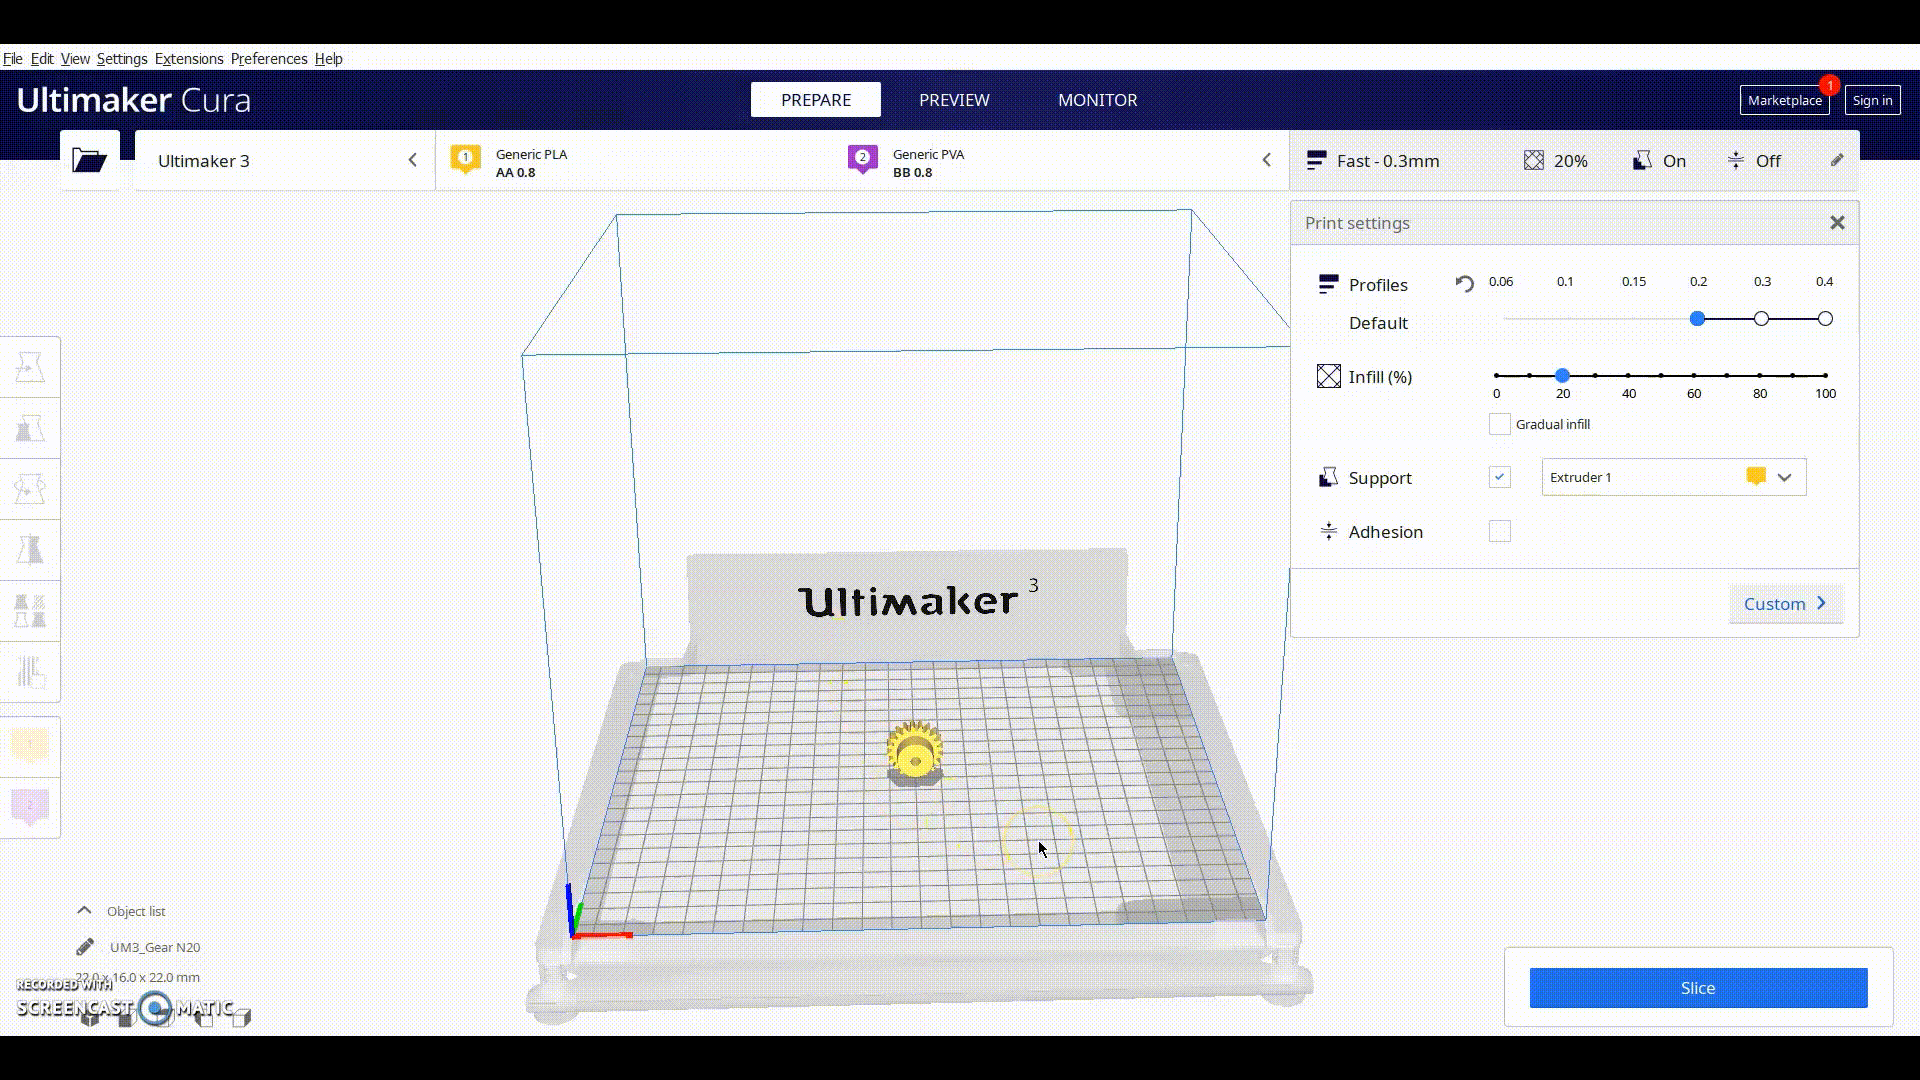Click the Generic PVA material label
1920x1080 pixels.
point(928,154)
